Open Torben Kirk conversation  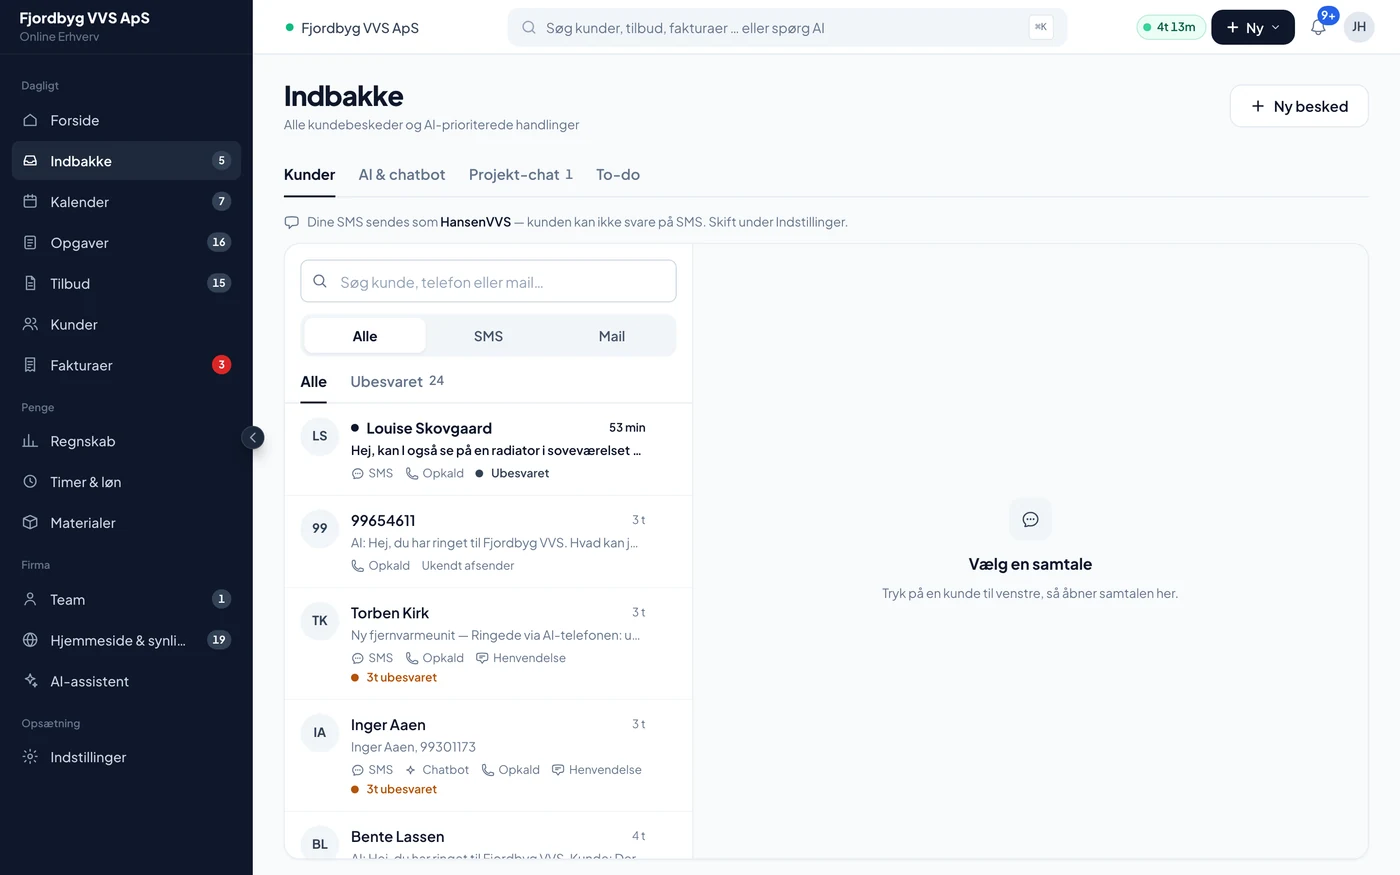pyautogui.click(x=488, y=644)
